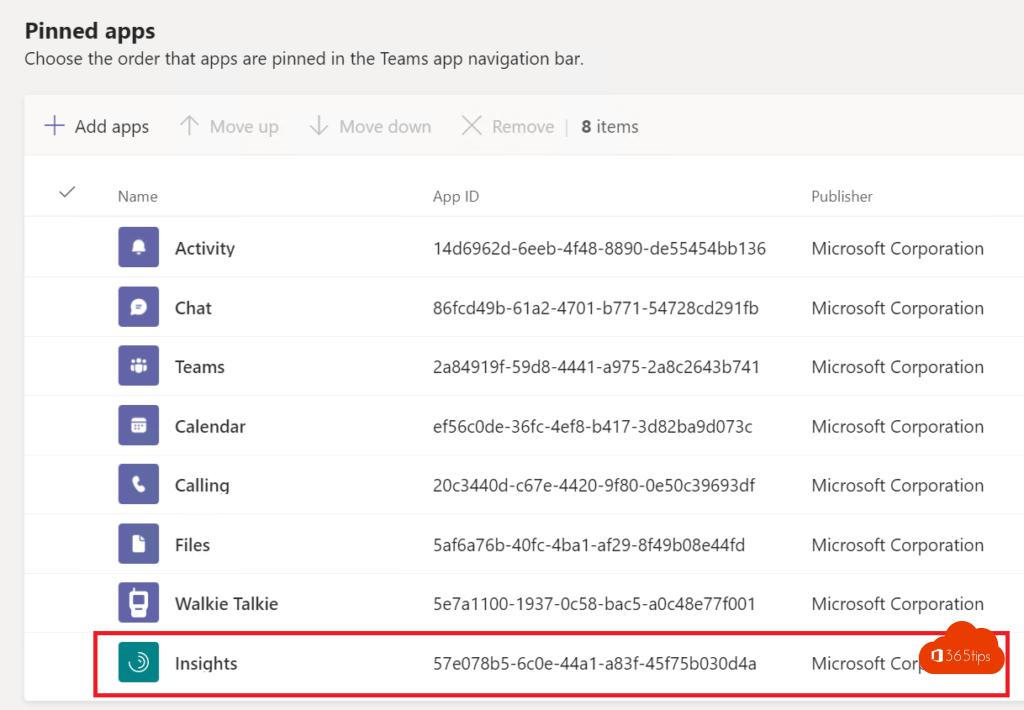
Task: Select the checkmark column header to select all apps
Action: pos(67,192)
